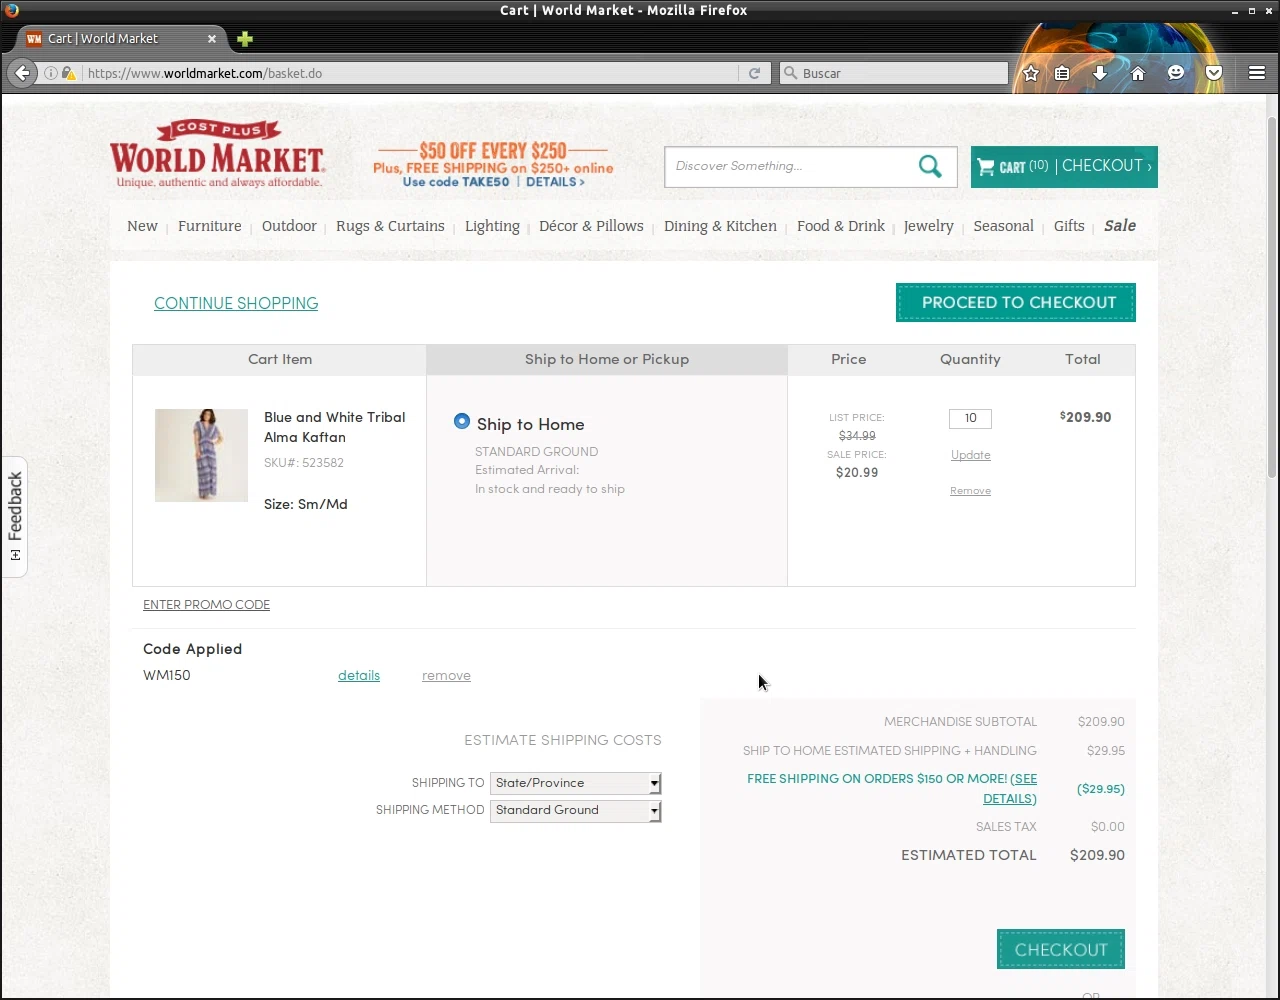This screenshot has width=1280, height=1000.
Task: Click the $209.90 estimated total value
Action: pos(1097,855)
